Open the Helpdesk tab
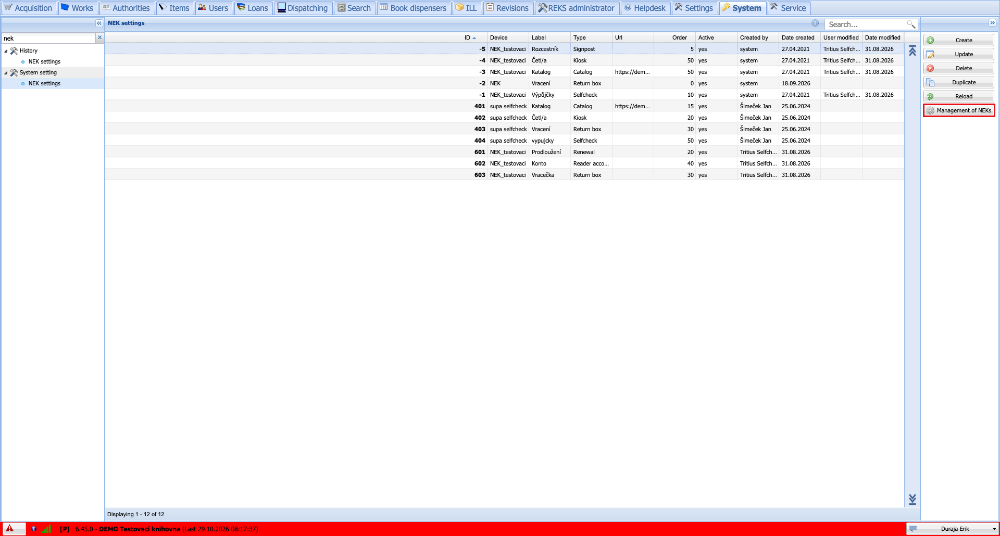Screen dimensions: 1000x536 [x=645, y=8]
